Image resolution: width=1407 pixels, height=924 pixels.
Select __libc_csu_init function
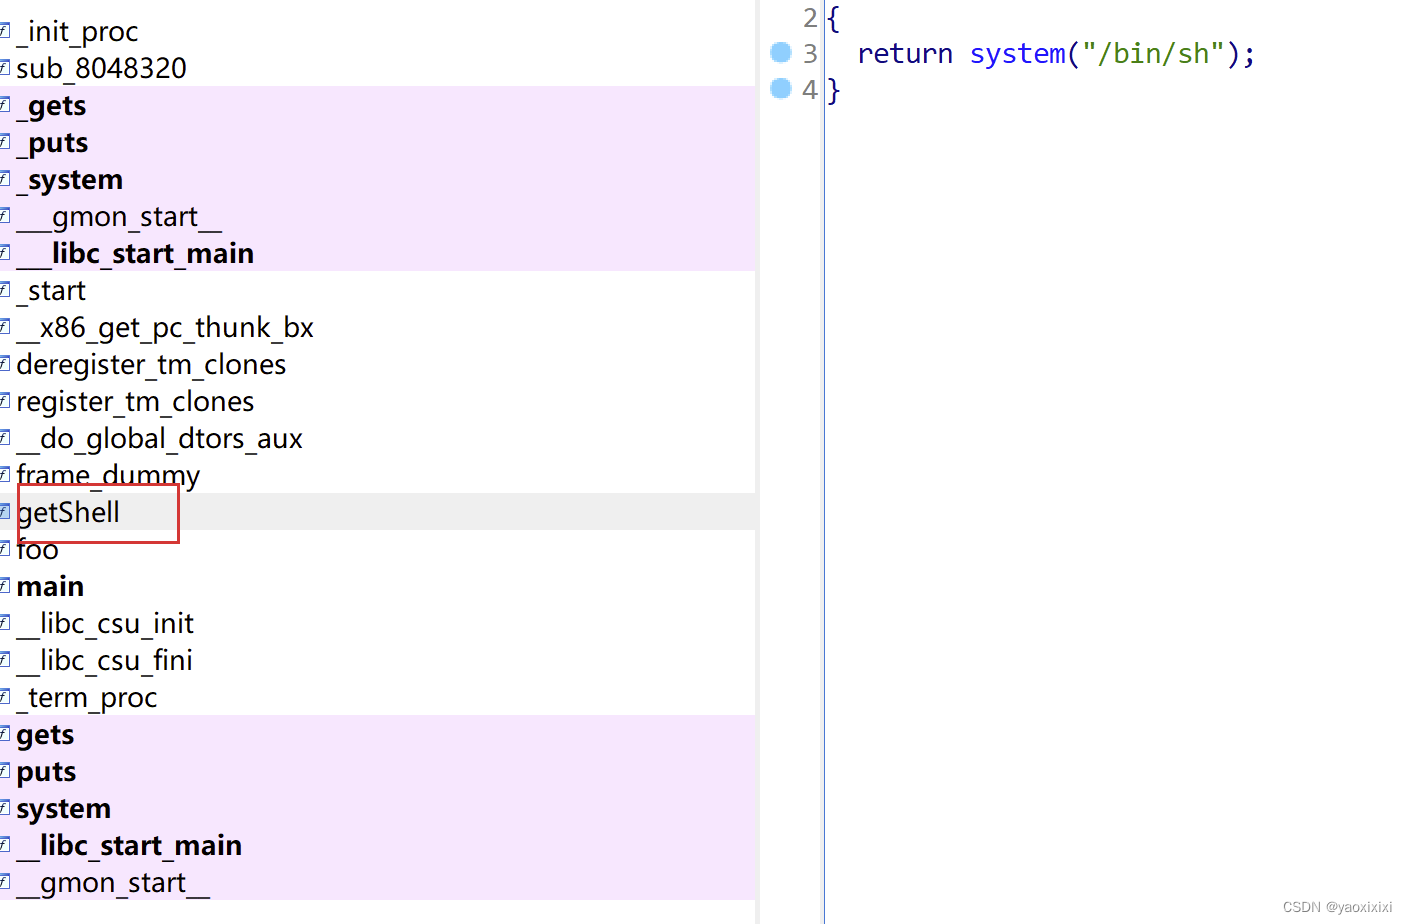click(x=105, y=623)
